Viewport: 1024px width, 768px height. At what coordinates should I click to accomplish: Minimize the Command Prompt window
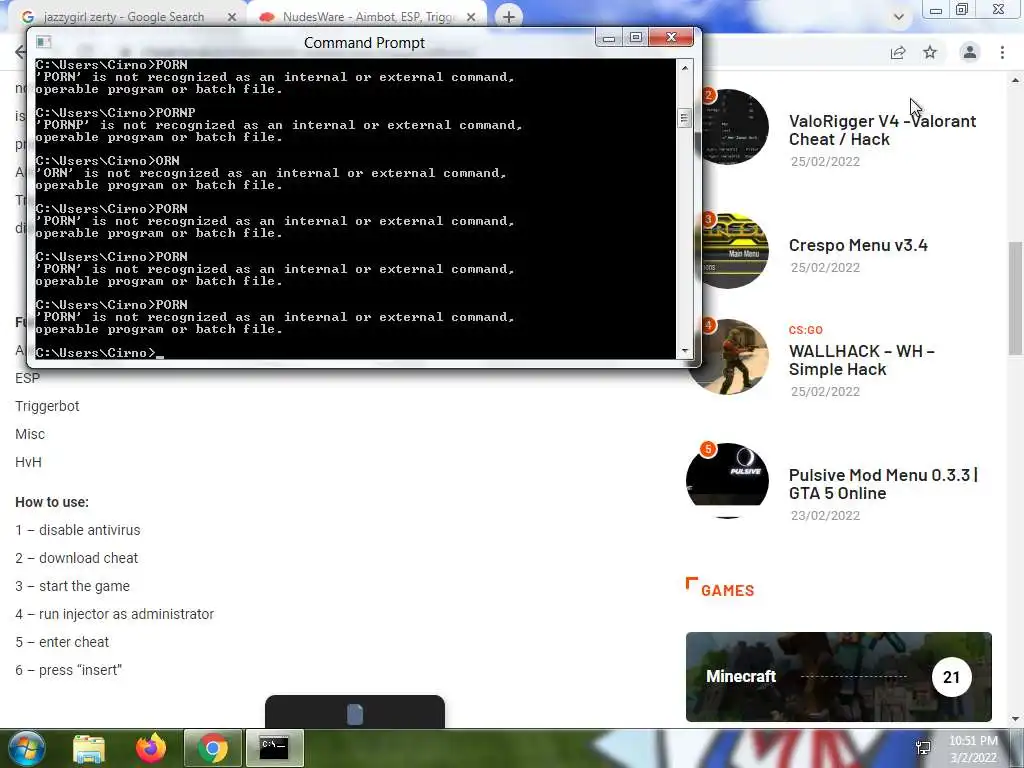609,38
